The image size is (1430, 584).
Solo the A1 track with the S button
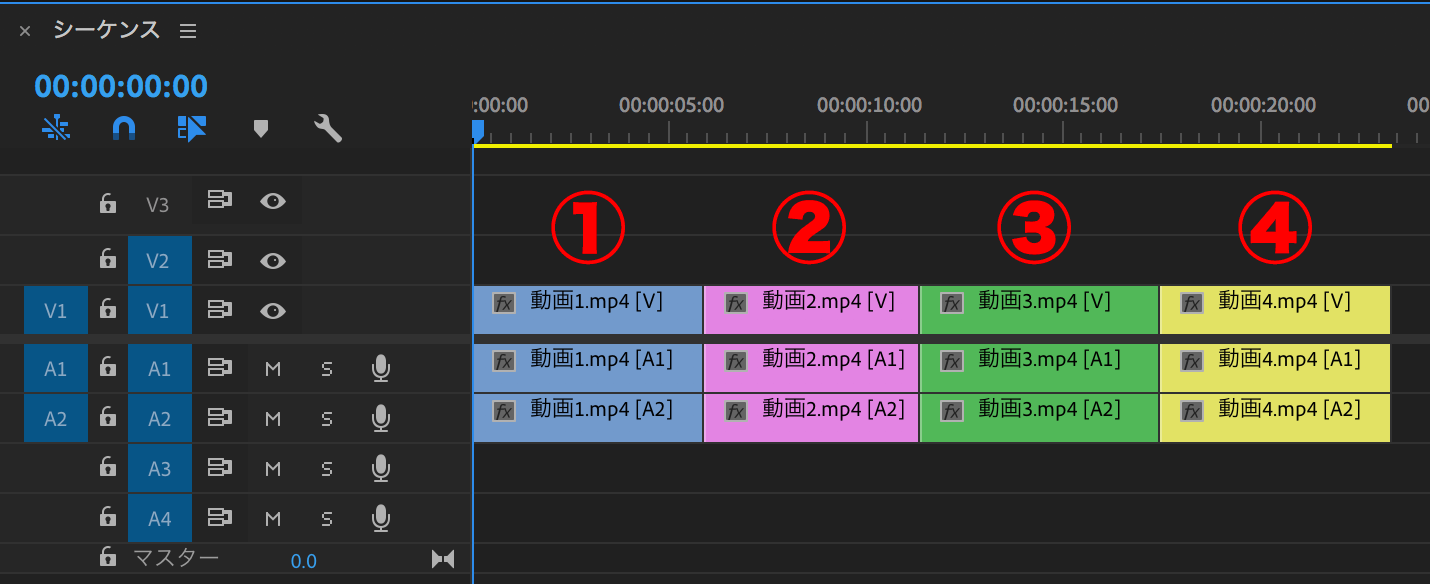(327, 367)
